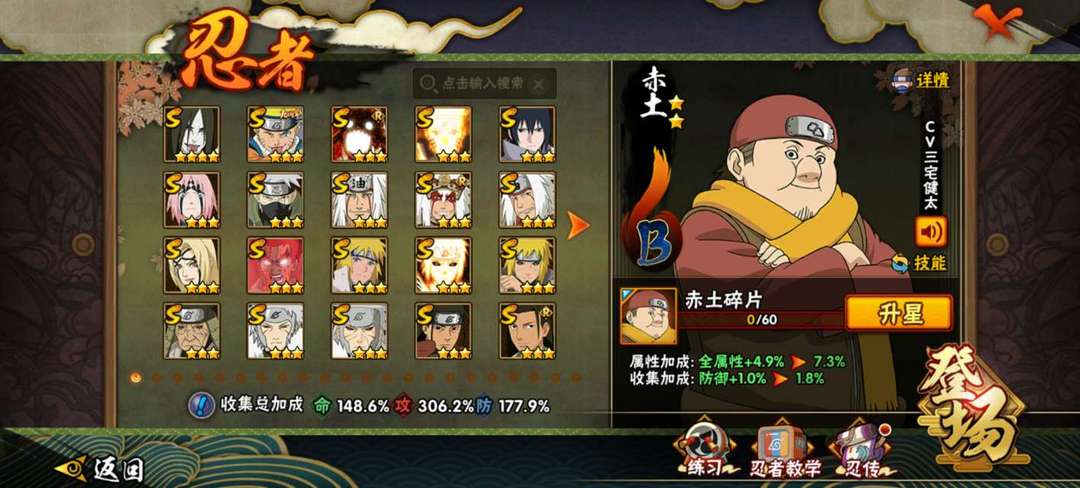Open the 忍传 ninja story icon
This screenshot has width=1080, height=488.
864,450
